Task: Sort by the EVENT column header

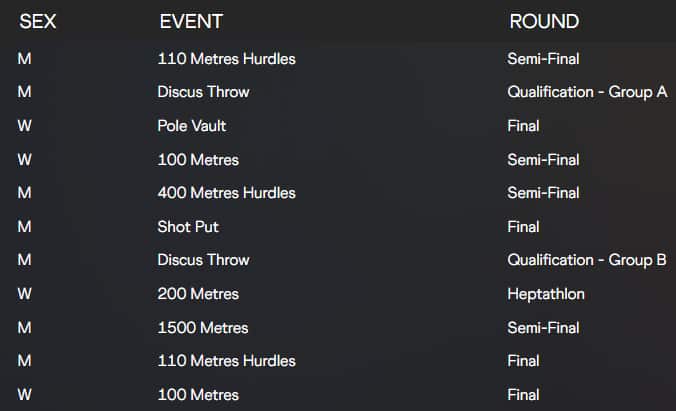Action: [x=191, y=21]
